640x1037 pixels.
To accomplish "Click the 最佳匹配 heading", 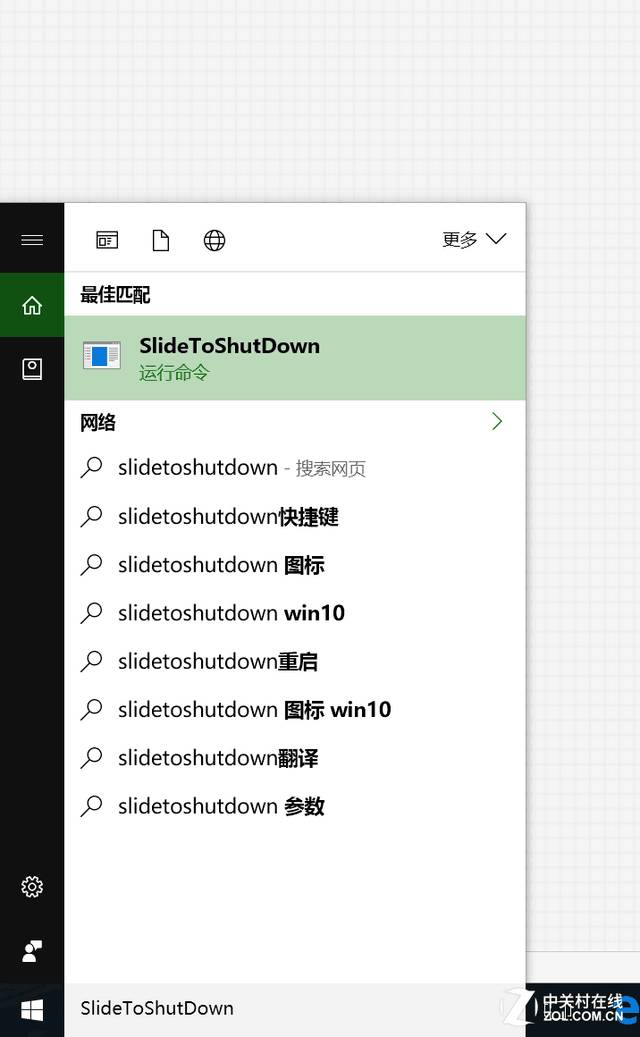I will coord(115,294).
